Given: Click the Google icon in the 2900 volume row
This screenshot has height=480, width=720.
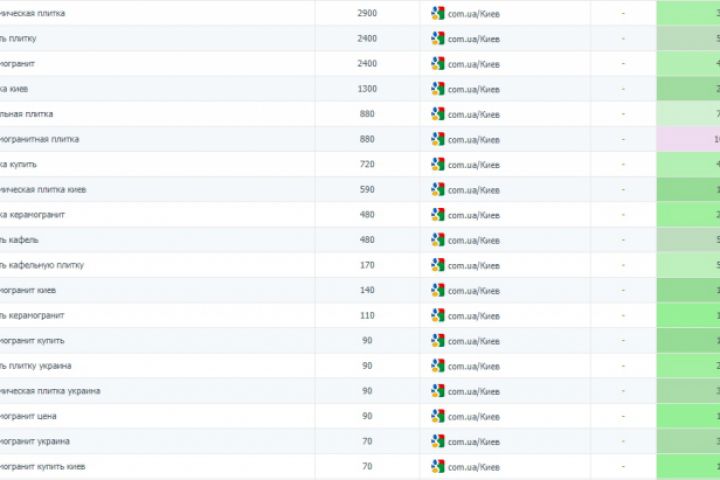Looking at the screenshot, I should coord(438,13).
